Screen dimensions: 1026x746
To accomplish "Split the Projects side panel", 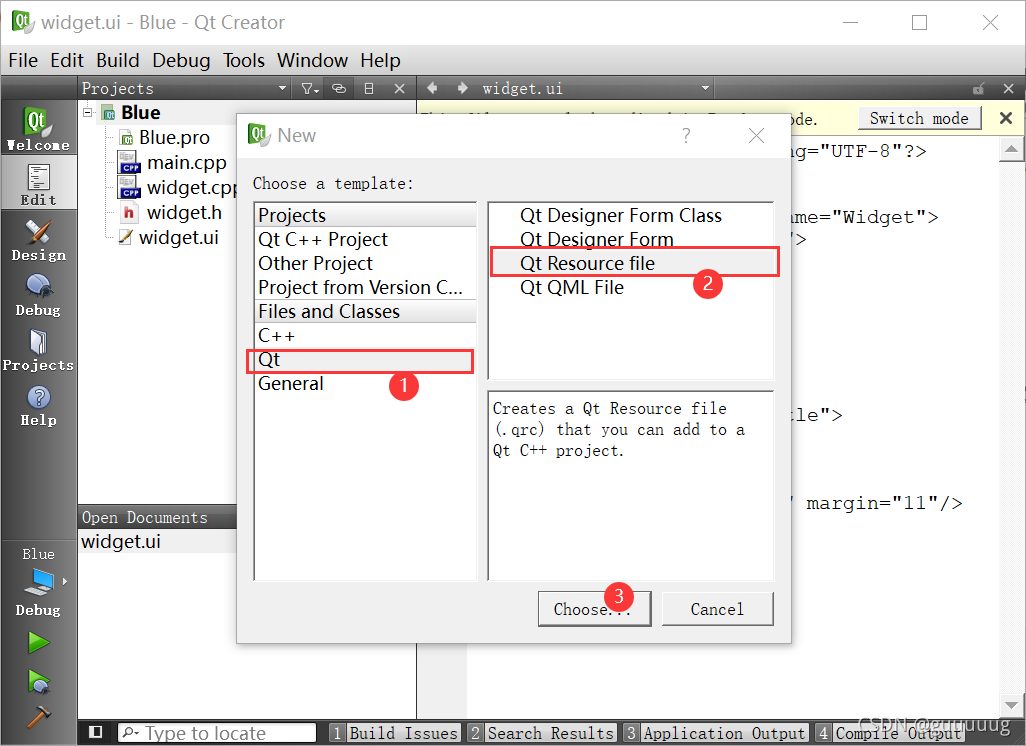I will pyautogui.click(x=369, y=88).
